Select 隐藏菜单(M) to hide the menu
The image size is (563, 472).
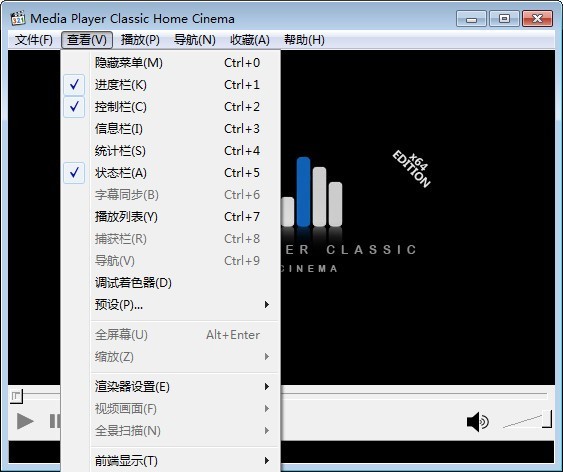171,63
